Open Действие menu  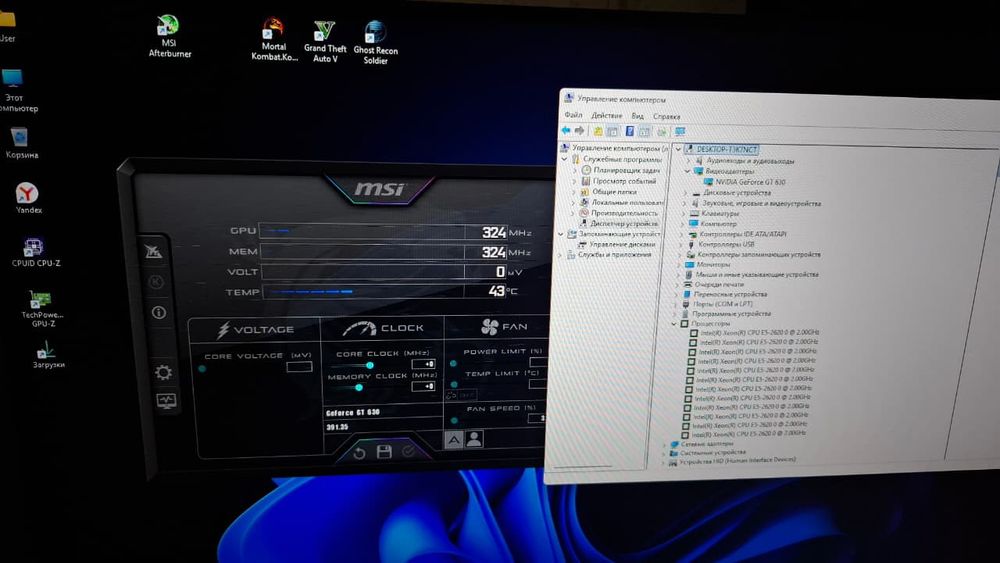click(x=607, y=115)
